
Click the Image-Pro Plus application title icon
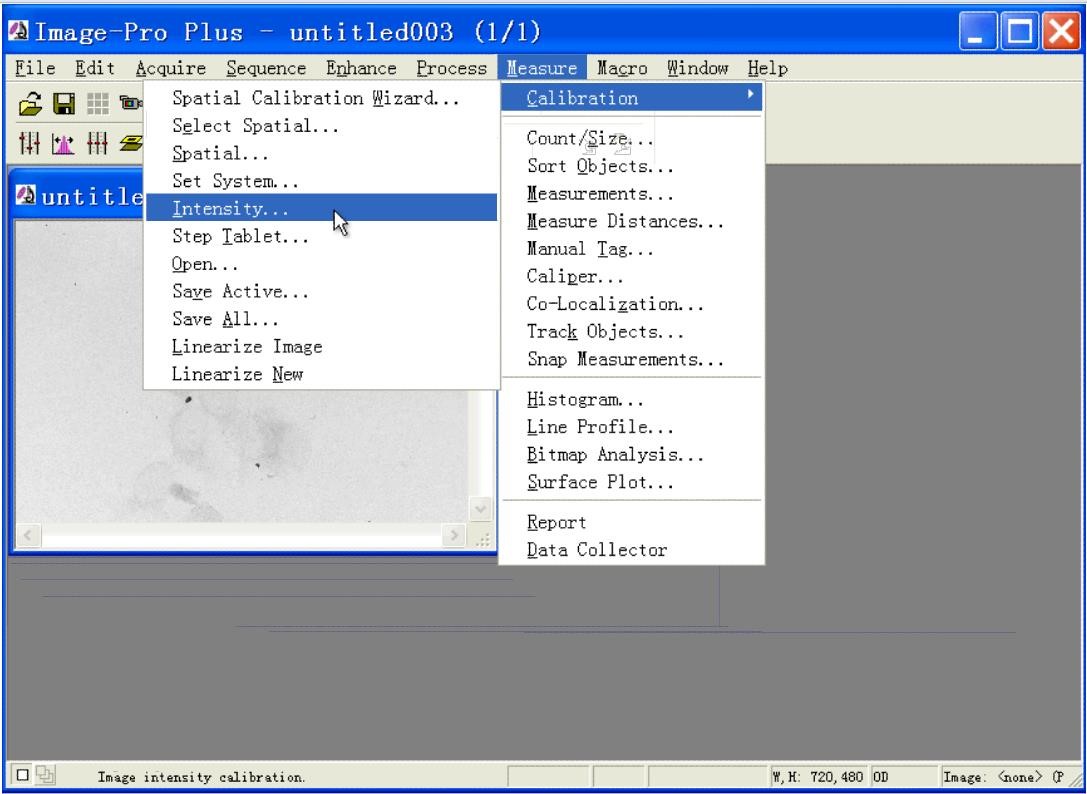pos(19,31)
